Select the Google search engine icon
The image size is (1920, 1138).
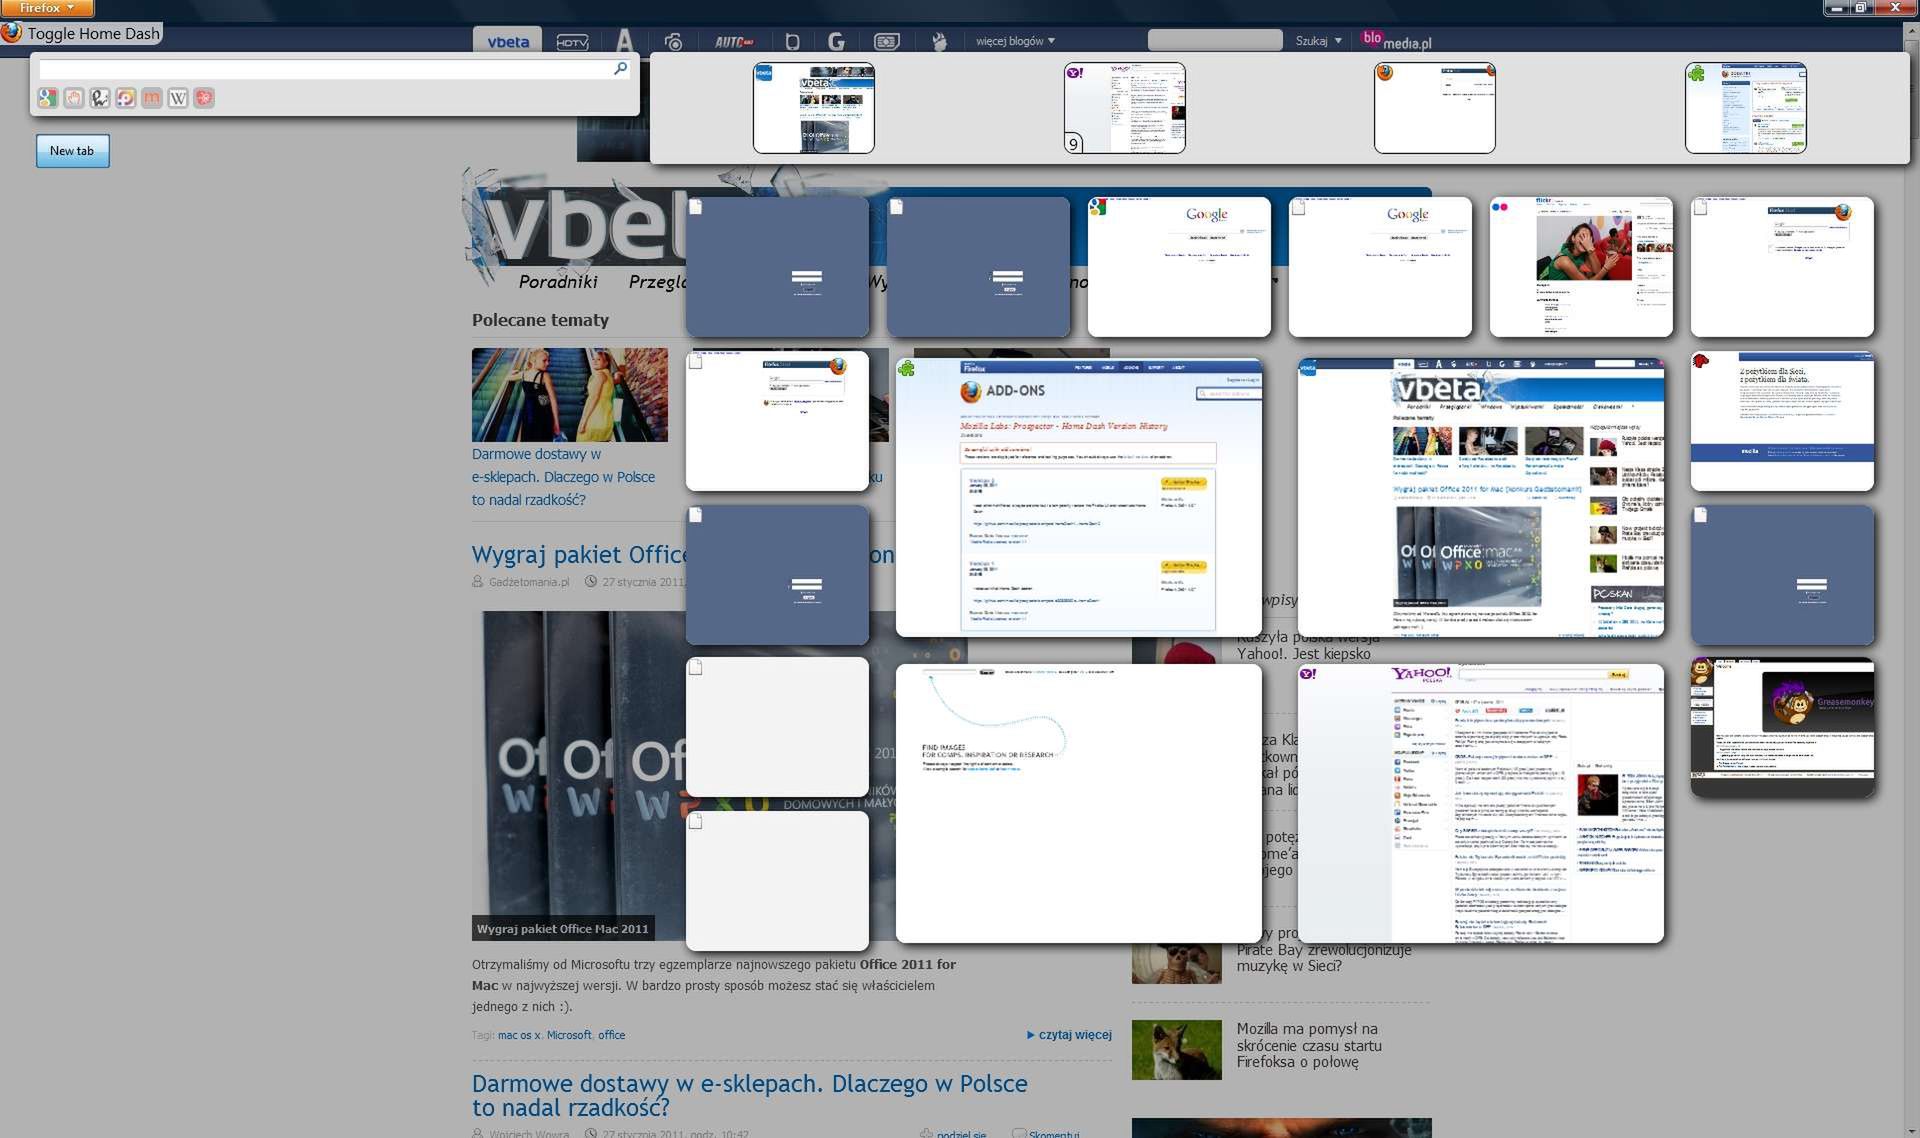pyautogui.click(x=48, y=98)
